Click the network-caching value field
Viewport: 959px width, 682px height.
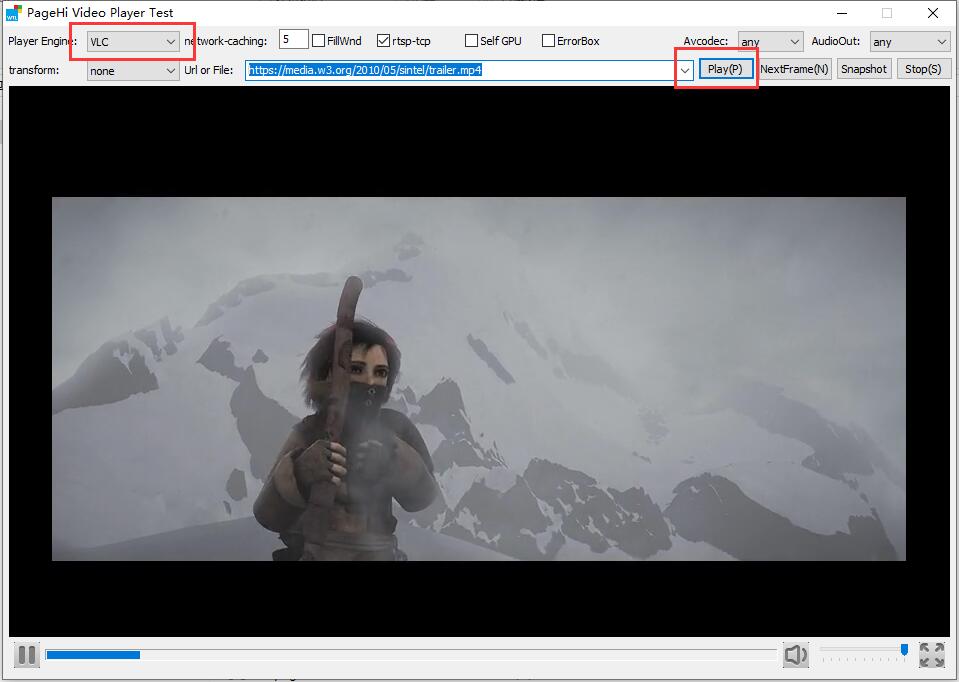[x=294, y=40]
